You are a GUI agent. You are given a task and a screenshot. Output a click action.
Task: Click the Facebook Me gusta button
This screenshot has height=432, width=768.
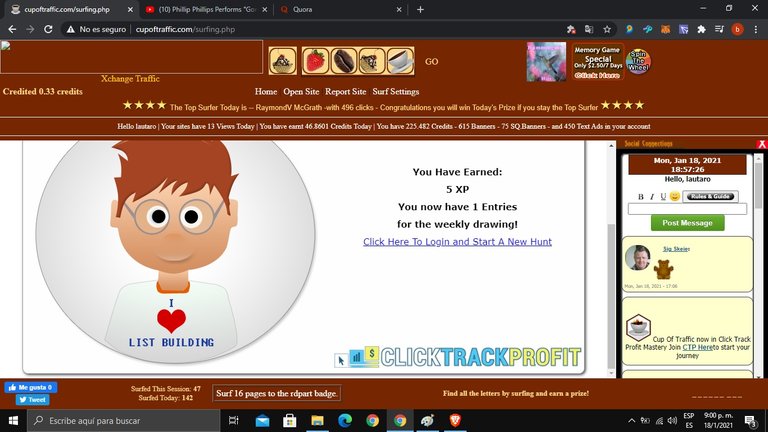pos(31,387)
